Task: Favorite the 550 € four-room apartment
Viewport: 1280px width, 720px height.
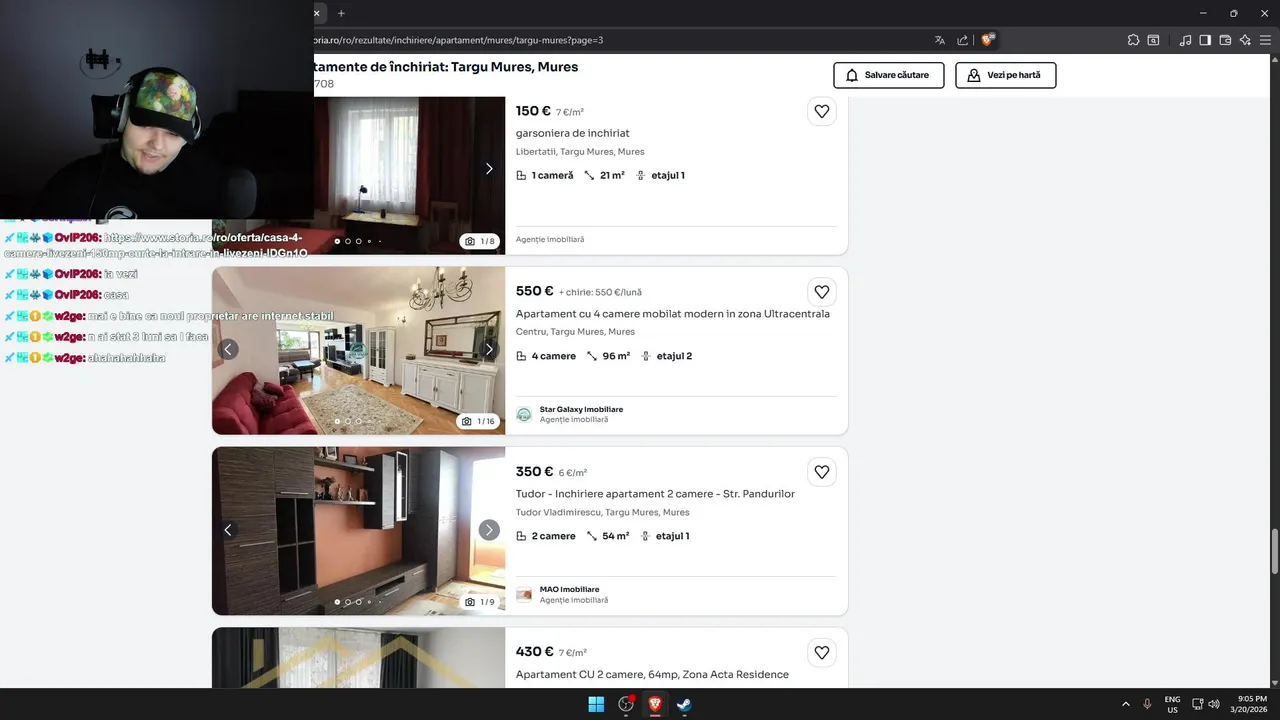Action: coord(822,292)
